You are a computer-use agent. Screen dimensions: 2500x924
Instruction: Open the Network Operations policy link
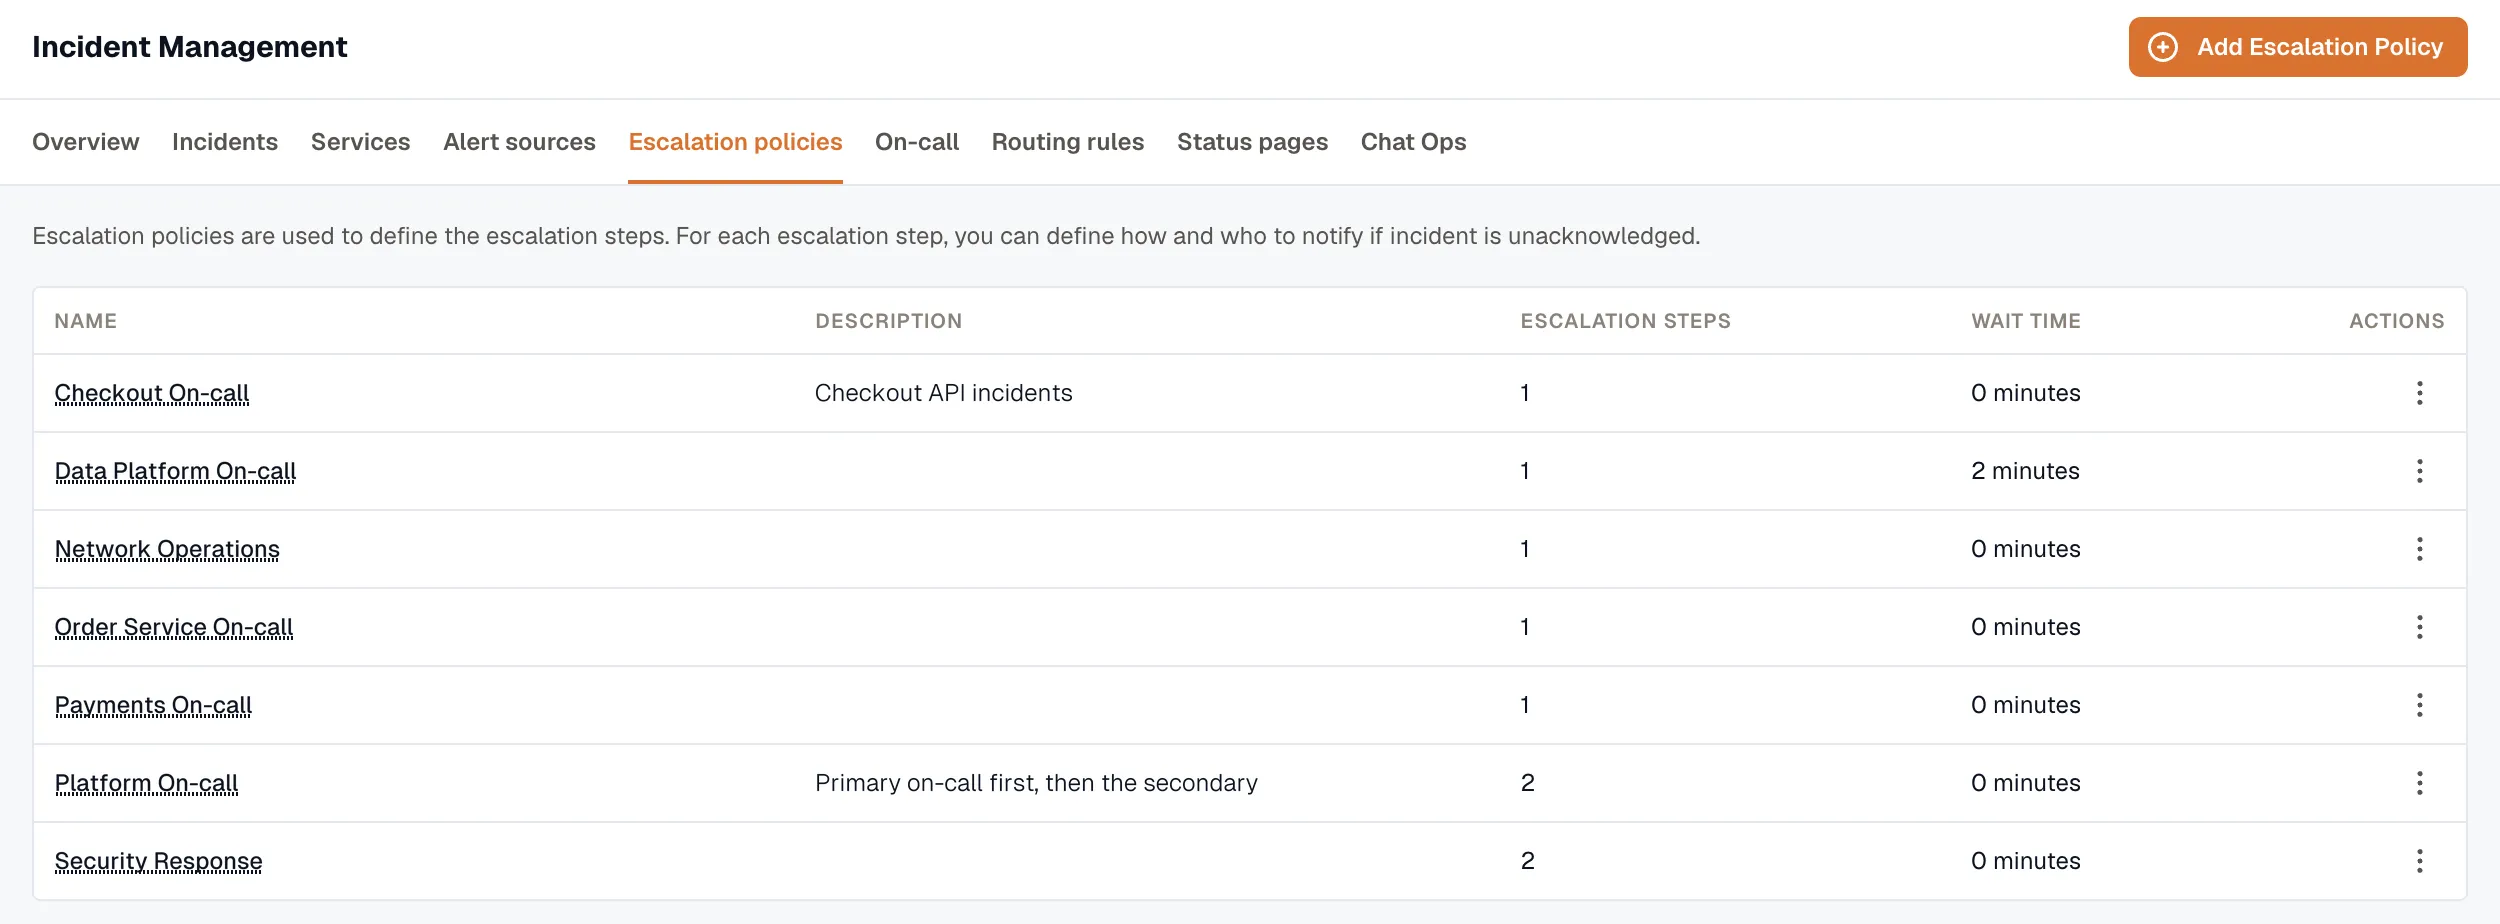167,549
